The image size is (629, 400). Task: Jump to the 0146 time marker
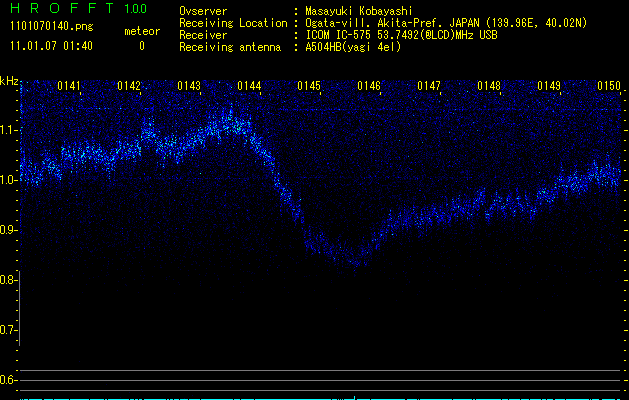click(x=369, y=86)
